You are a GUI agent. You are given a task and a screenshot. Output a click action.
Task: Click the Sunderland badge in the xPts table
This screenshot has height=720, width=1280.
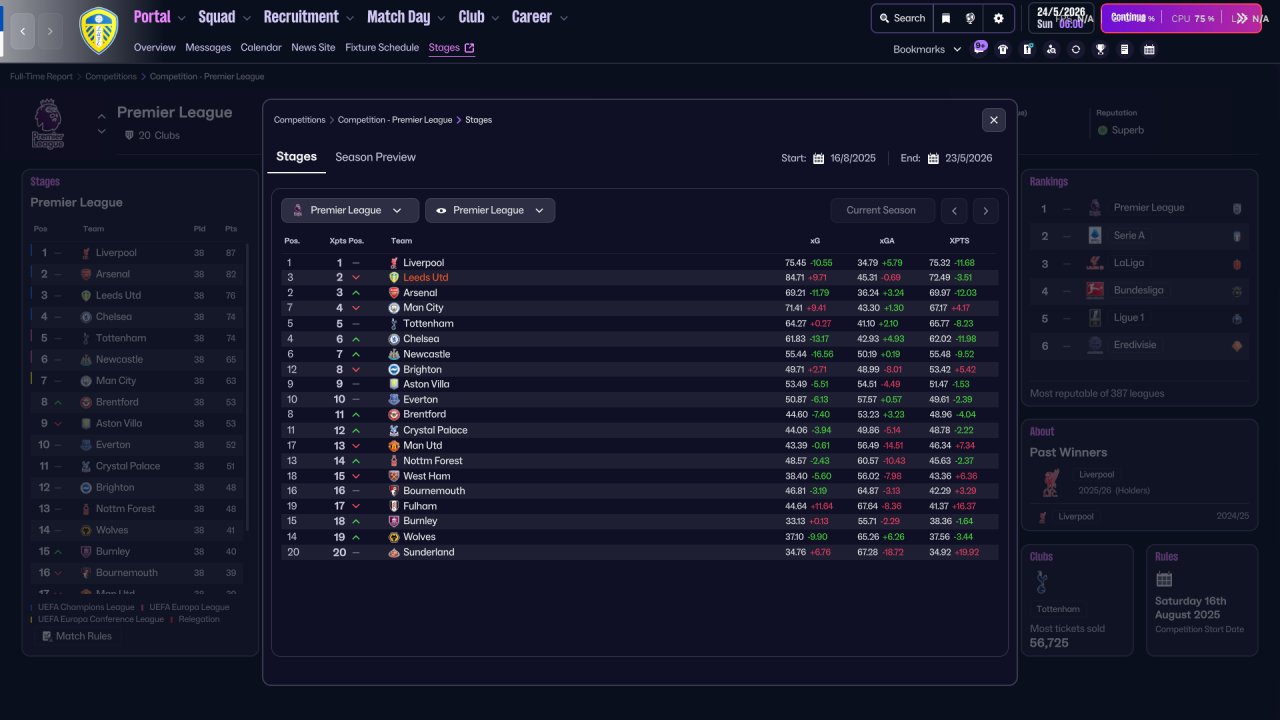(x=394, y=552)
